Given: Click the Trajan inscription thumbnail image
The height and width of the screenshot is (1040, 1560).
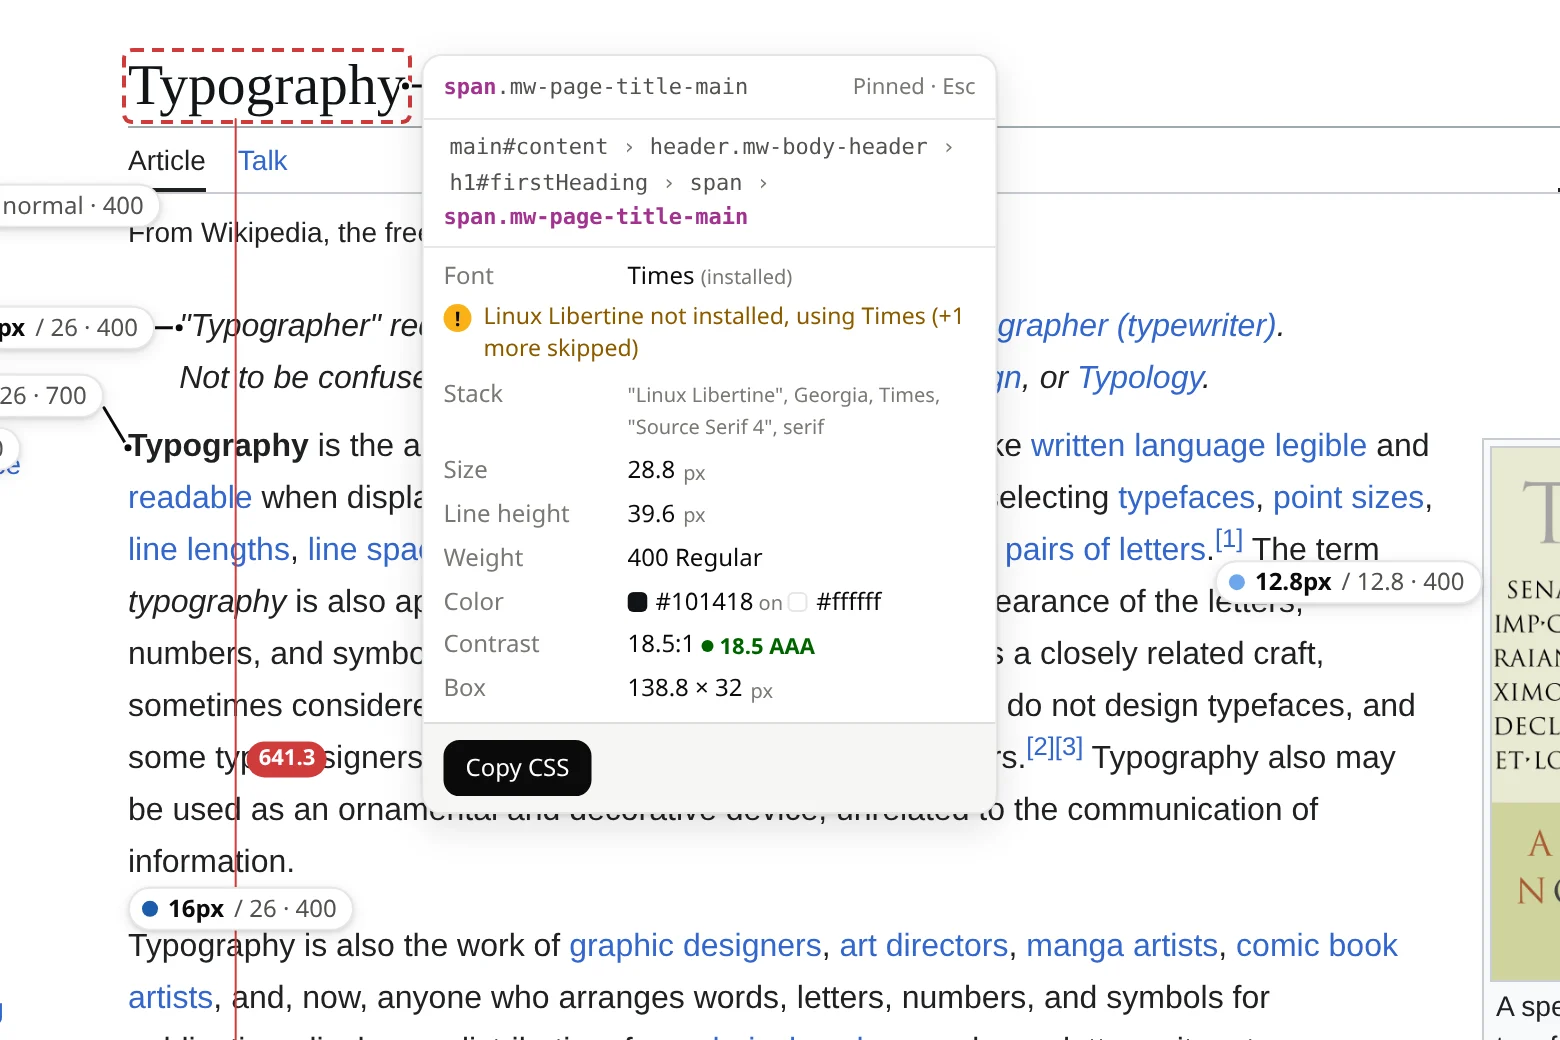Looking at the screenshot, I should point(1525,713).
